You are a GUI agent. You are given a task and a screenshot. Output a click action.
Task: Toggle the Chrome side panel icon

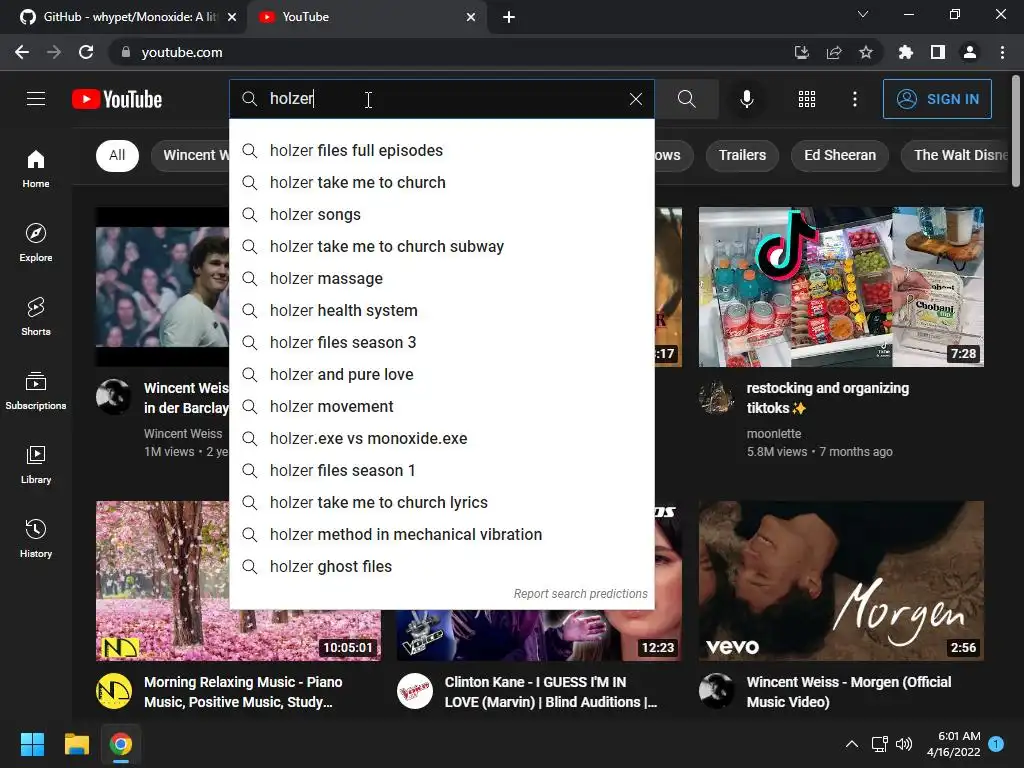[x=938, y=52]
